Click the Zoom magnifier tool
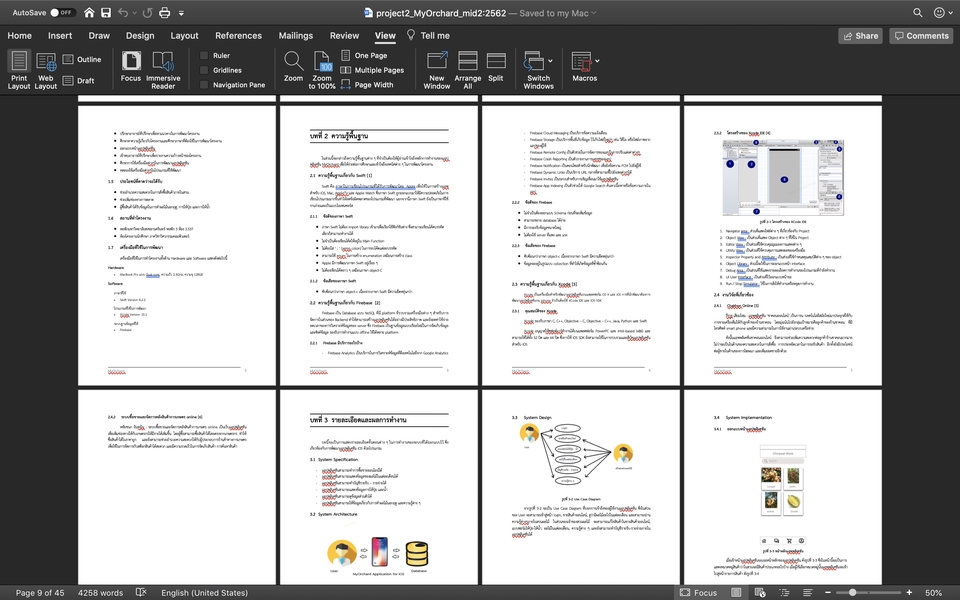 coord(293,62)
